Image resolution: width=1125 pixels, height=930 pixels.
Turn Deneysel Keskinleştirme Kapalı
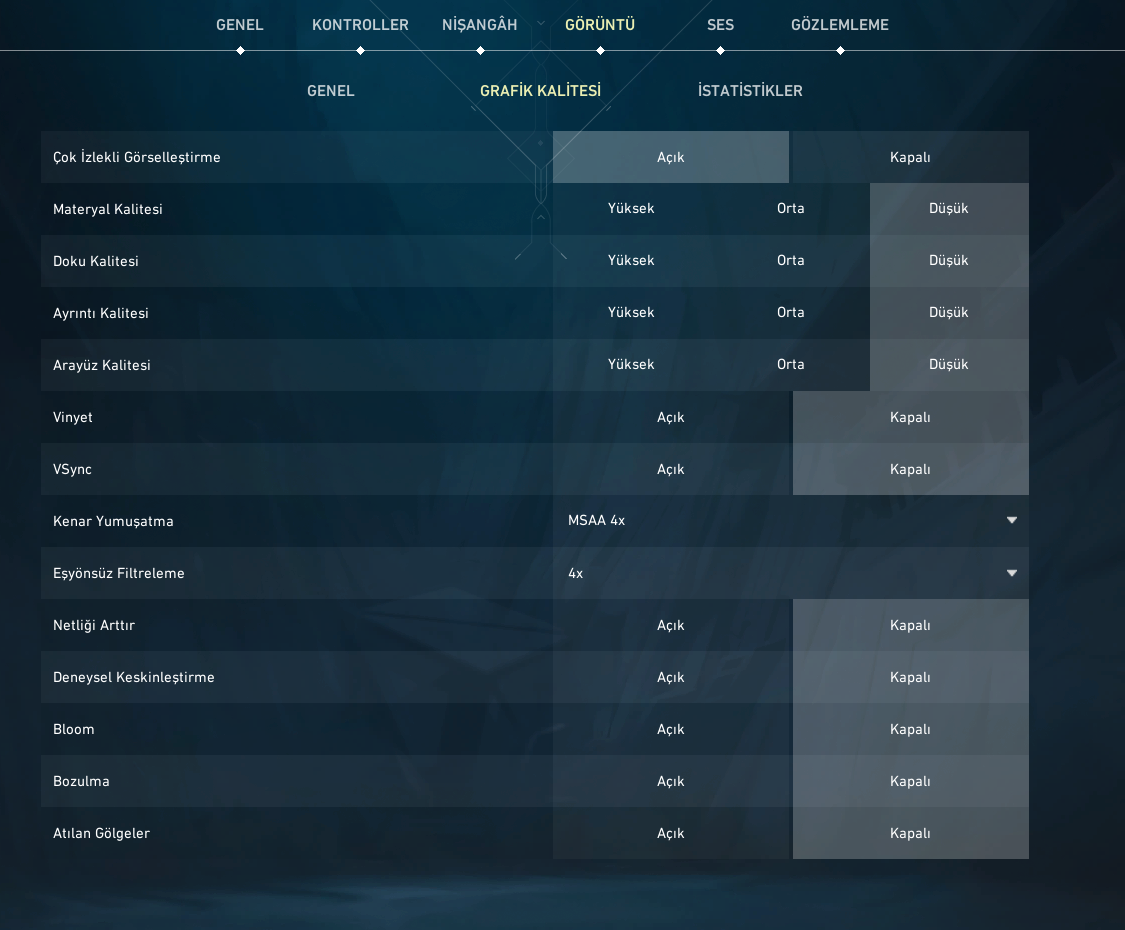(x=910, y=677)
